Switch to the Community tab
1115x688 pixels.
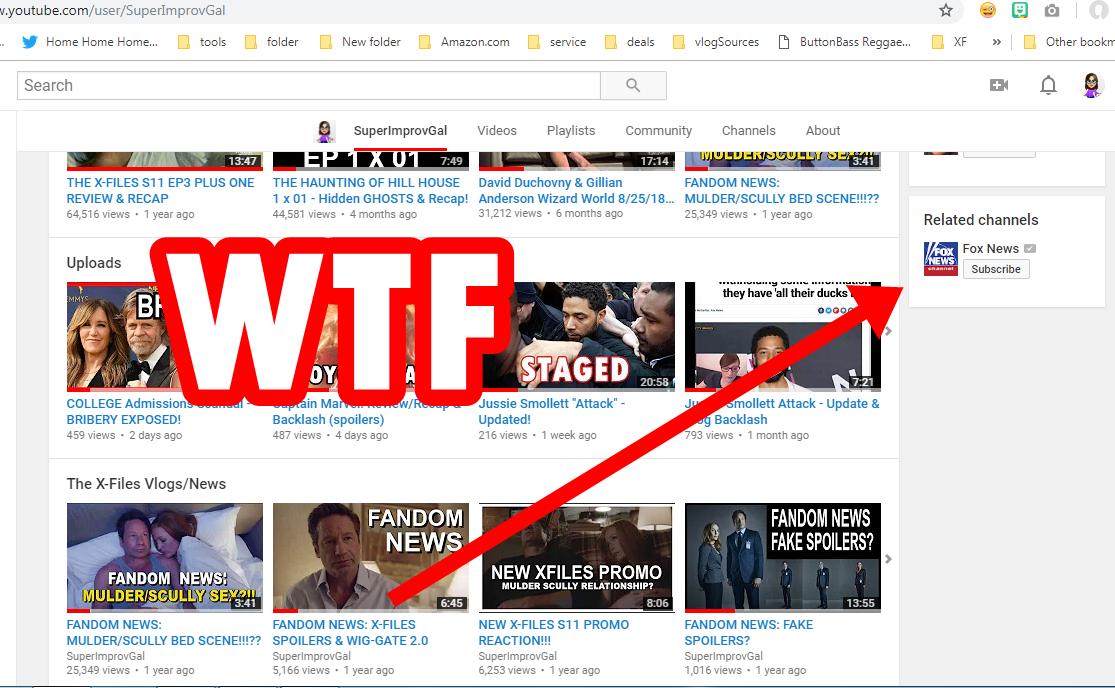click(658, 131)
